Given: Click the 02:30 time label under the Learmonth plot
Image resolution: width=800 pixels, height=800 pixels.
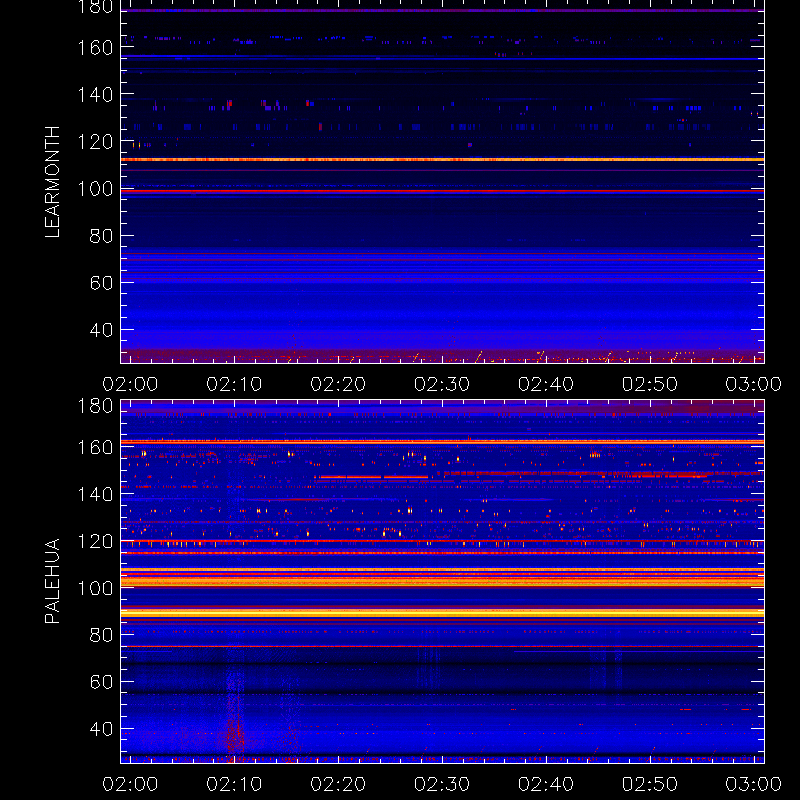Looking at the screenshot, I should tap(442, 384).
